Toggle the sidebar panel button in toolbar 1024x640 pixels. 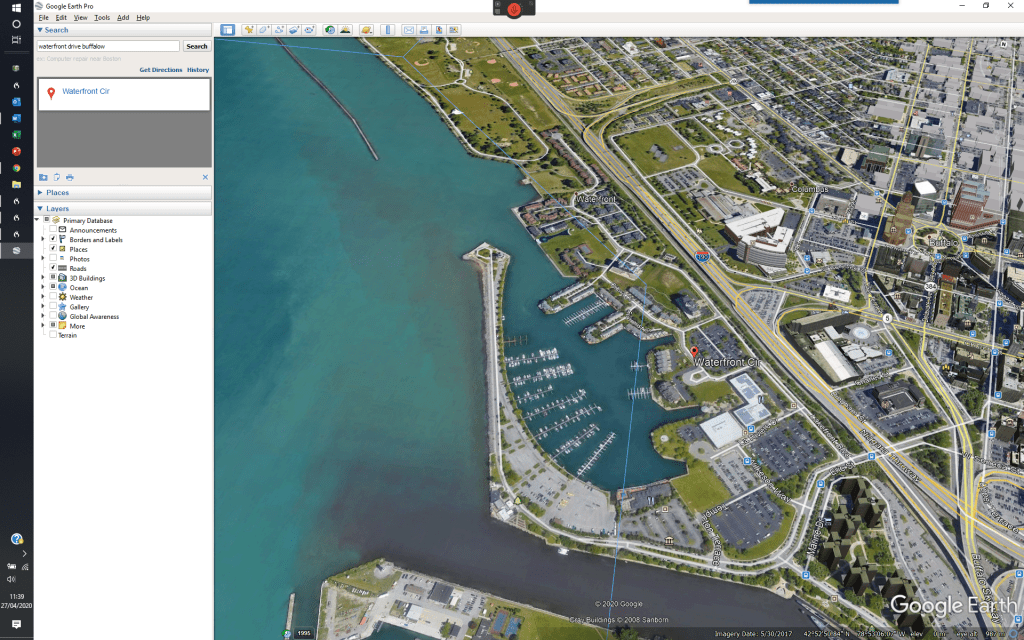tap(227, 30)
